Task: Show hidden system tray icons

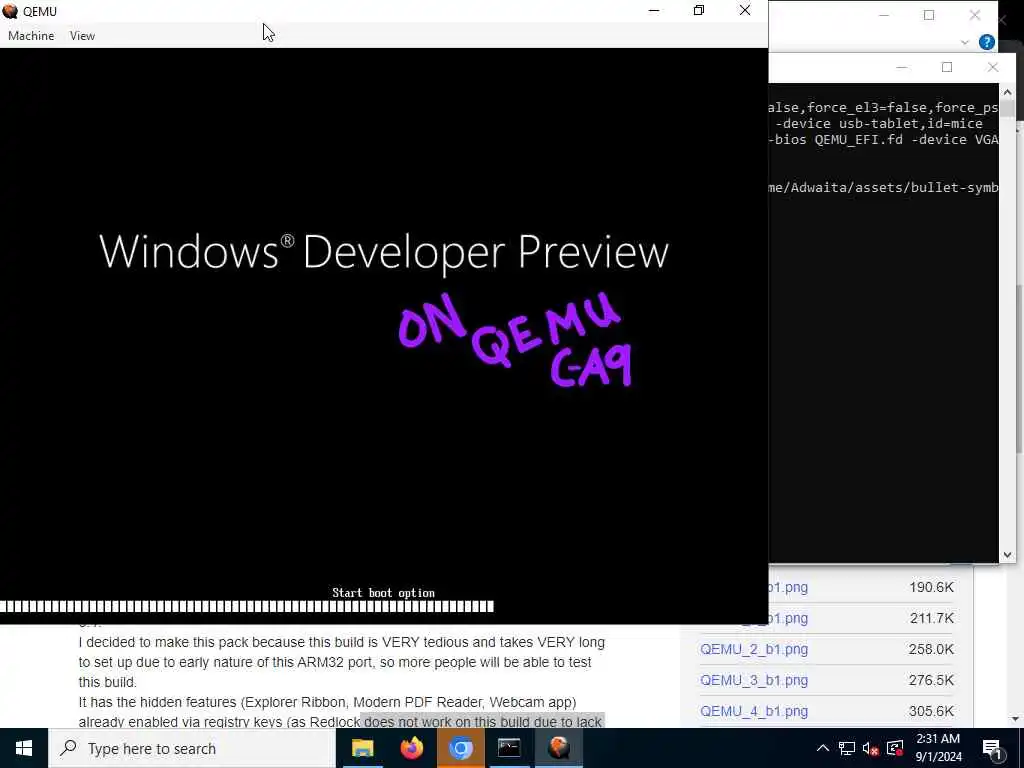Action: coord(823,748)
